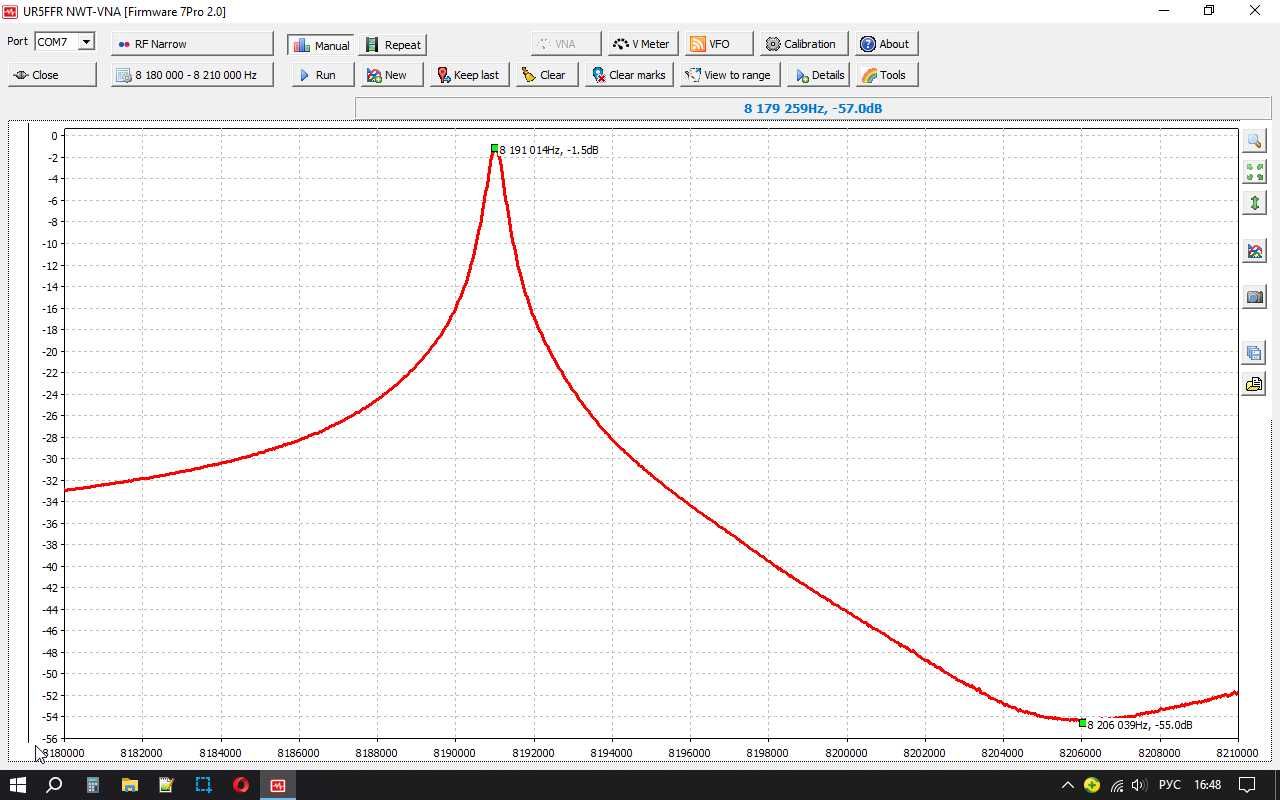Select the minimum marker at 8 206 039Hz
This screenshot has height=800, width=1280.
pyautogui.click(x=1082, y=723)
